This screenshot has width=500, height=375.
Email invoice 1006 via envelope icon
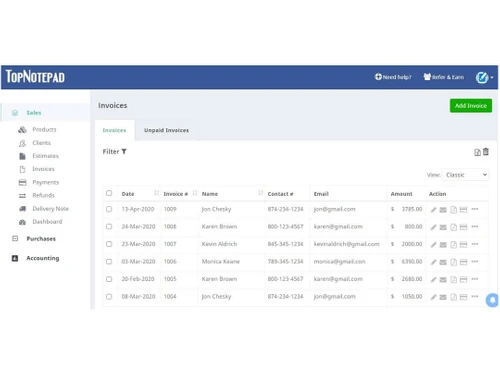tap(443, 262)
